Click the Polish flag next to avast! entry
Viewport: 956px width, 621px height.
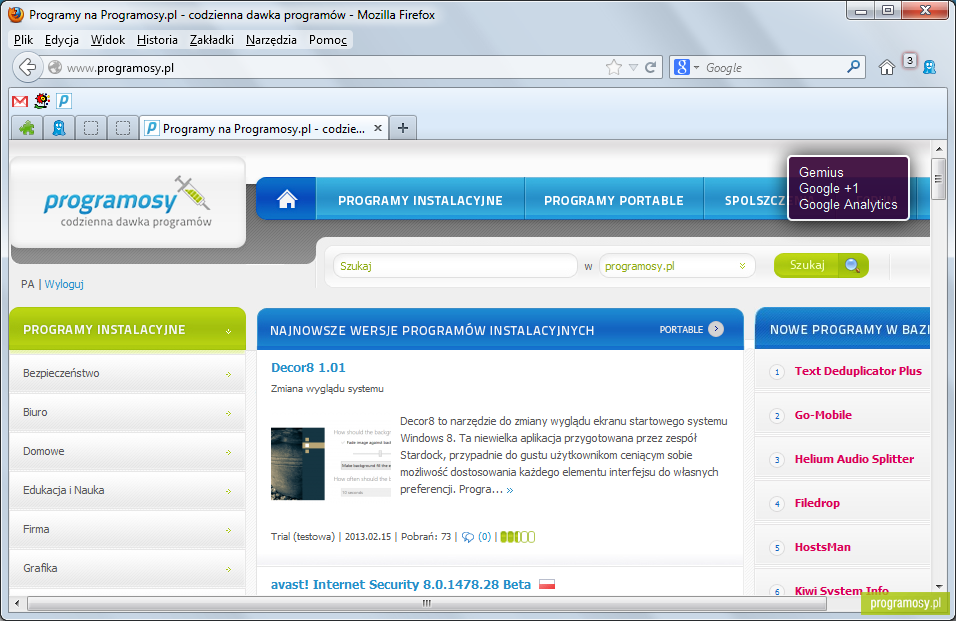coord(547,584)
